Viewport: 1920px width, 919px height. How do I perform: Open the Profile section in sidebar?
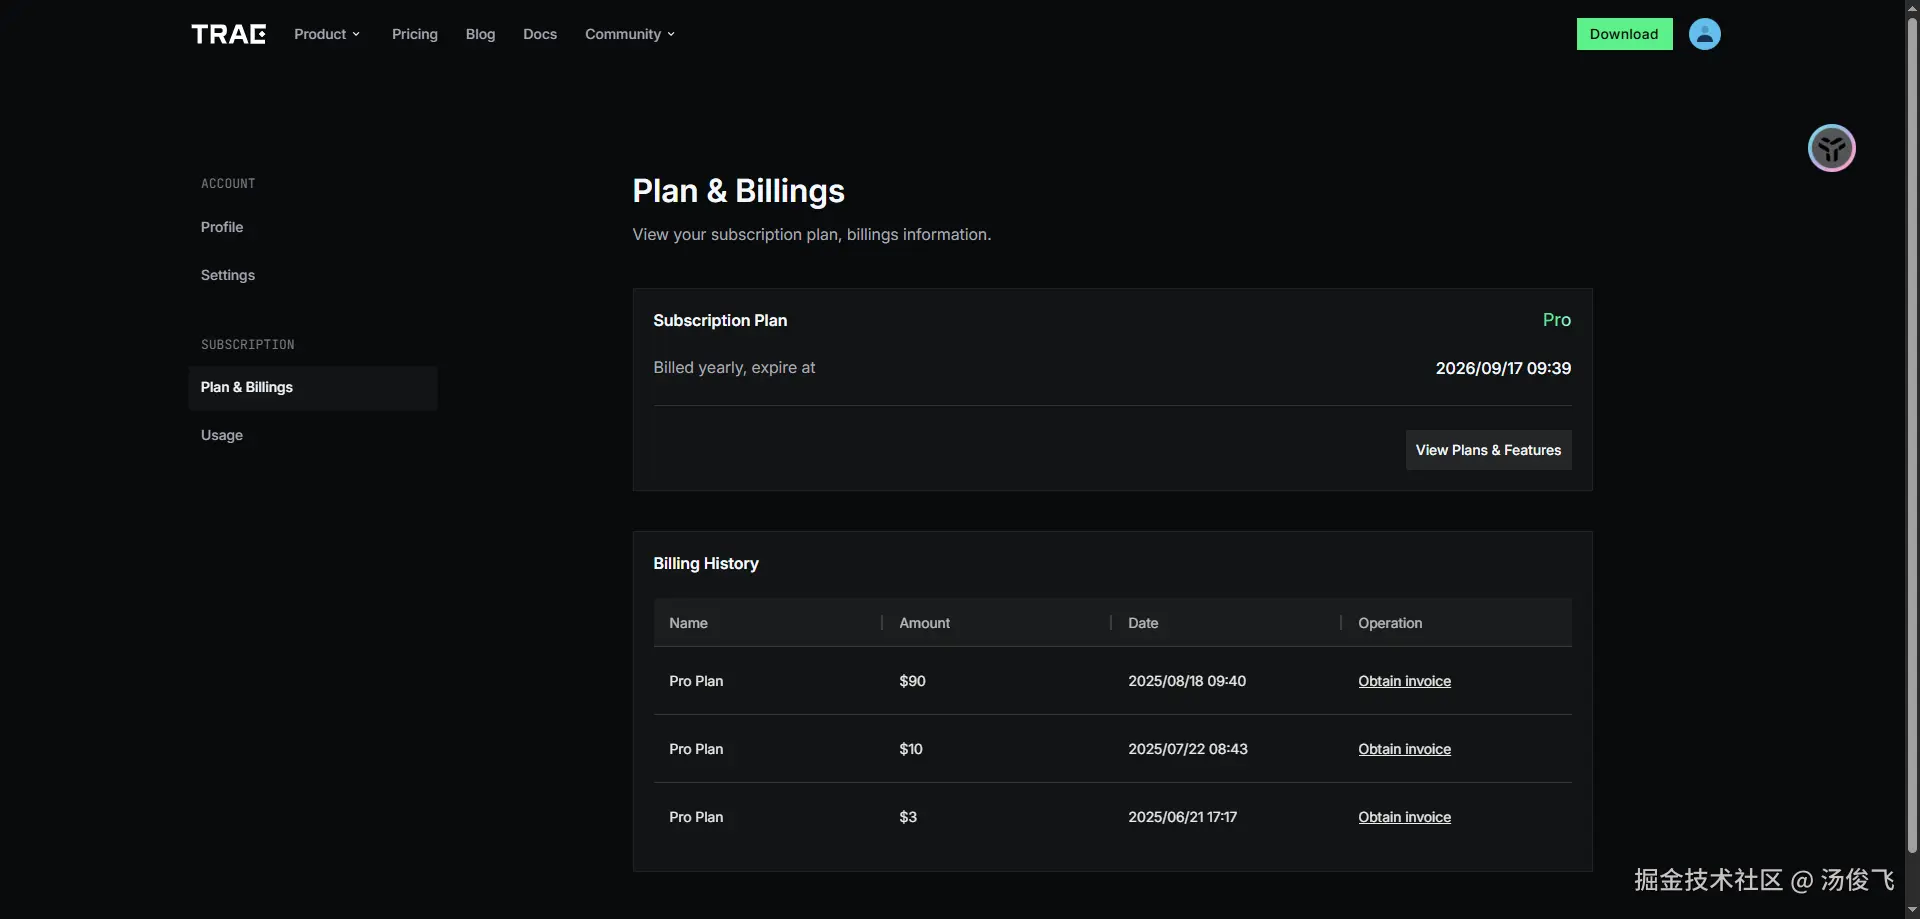pyautogui.click(x=222, y=227)
